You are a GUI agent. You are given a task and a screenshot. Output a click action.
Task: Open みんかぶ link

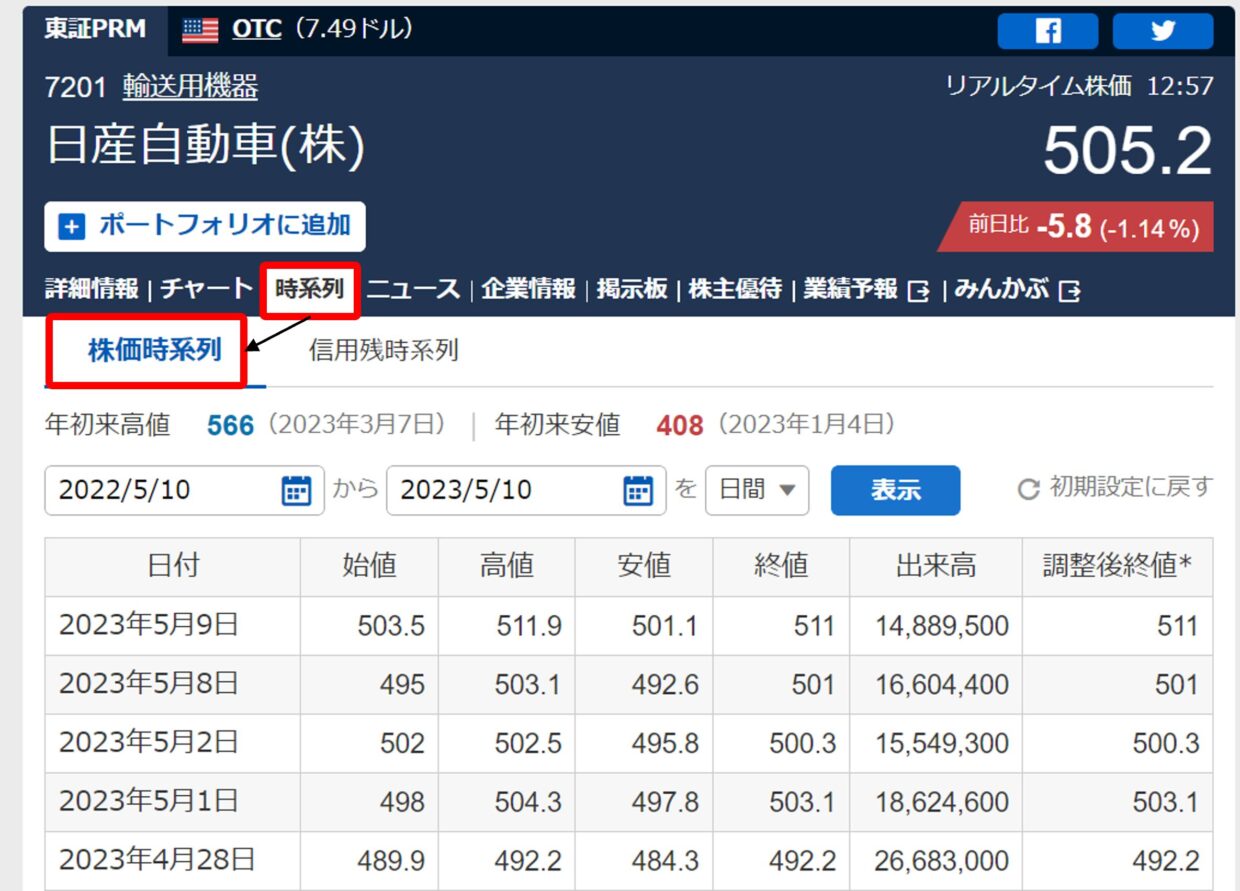[1002, 290]
